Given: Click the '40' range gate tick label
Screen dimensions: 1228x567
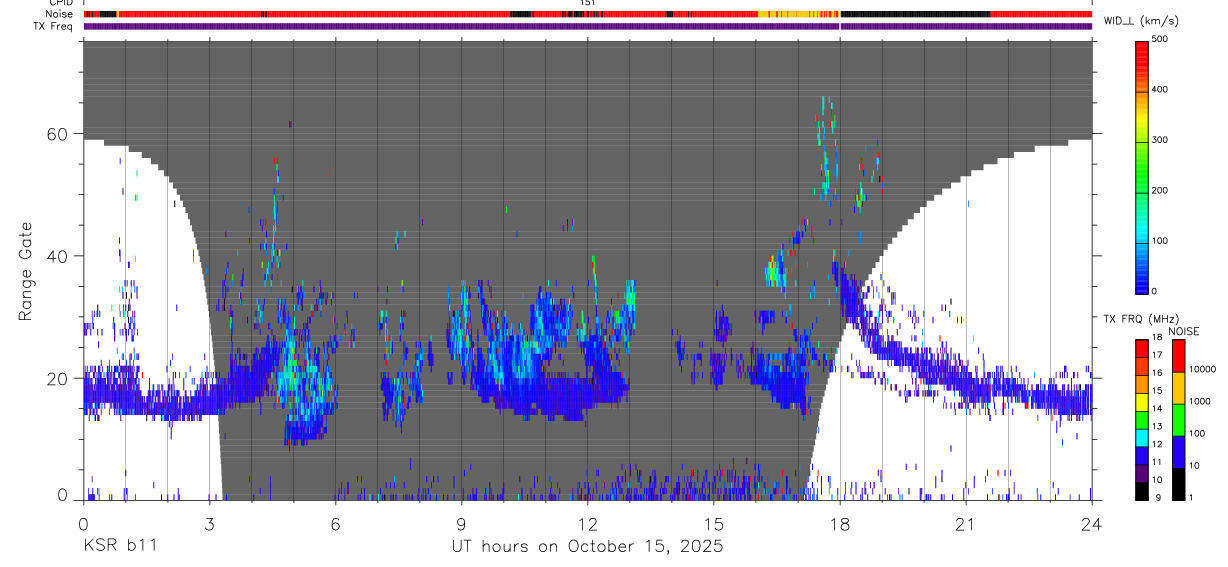Looking at the screenshot, I should pyautogui.click(x=59, y=256).
